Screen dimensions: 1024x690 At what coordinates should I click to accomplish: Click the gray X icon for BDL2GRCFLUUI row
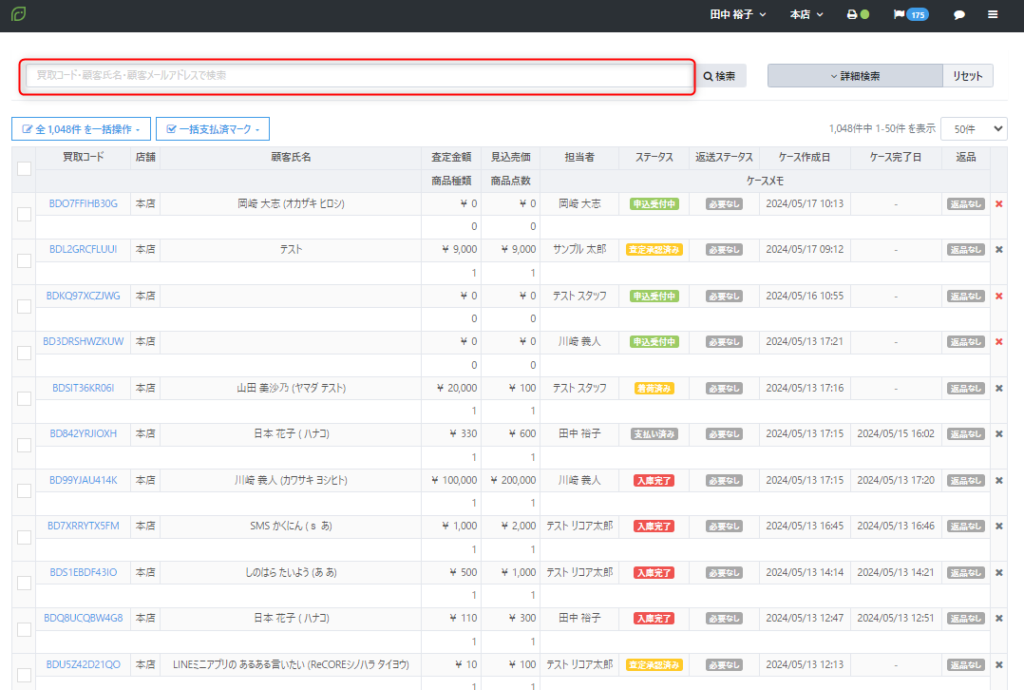[998, 250]
